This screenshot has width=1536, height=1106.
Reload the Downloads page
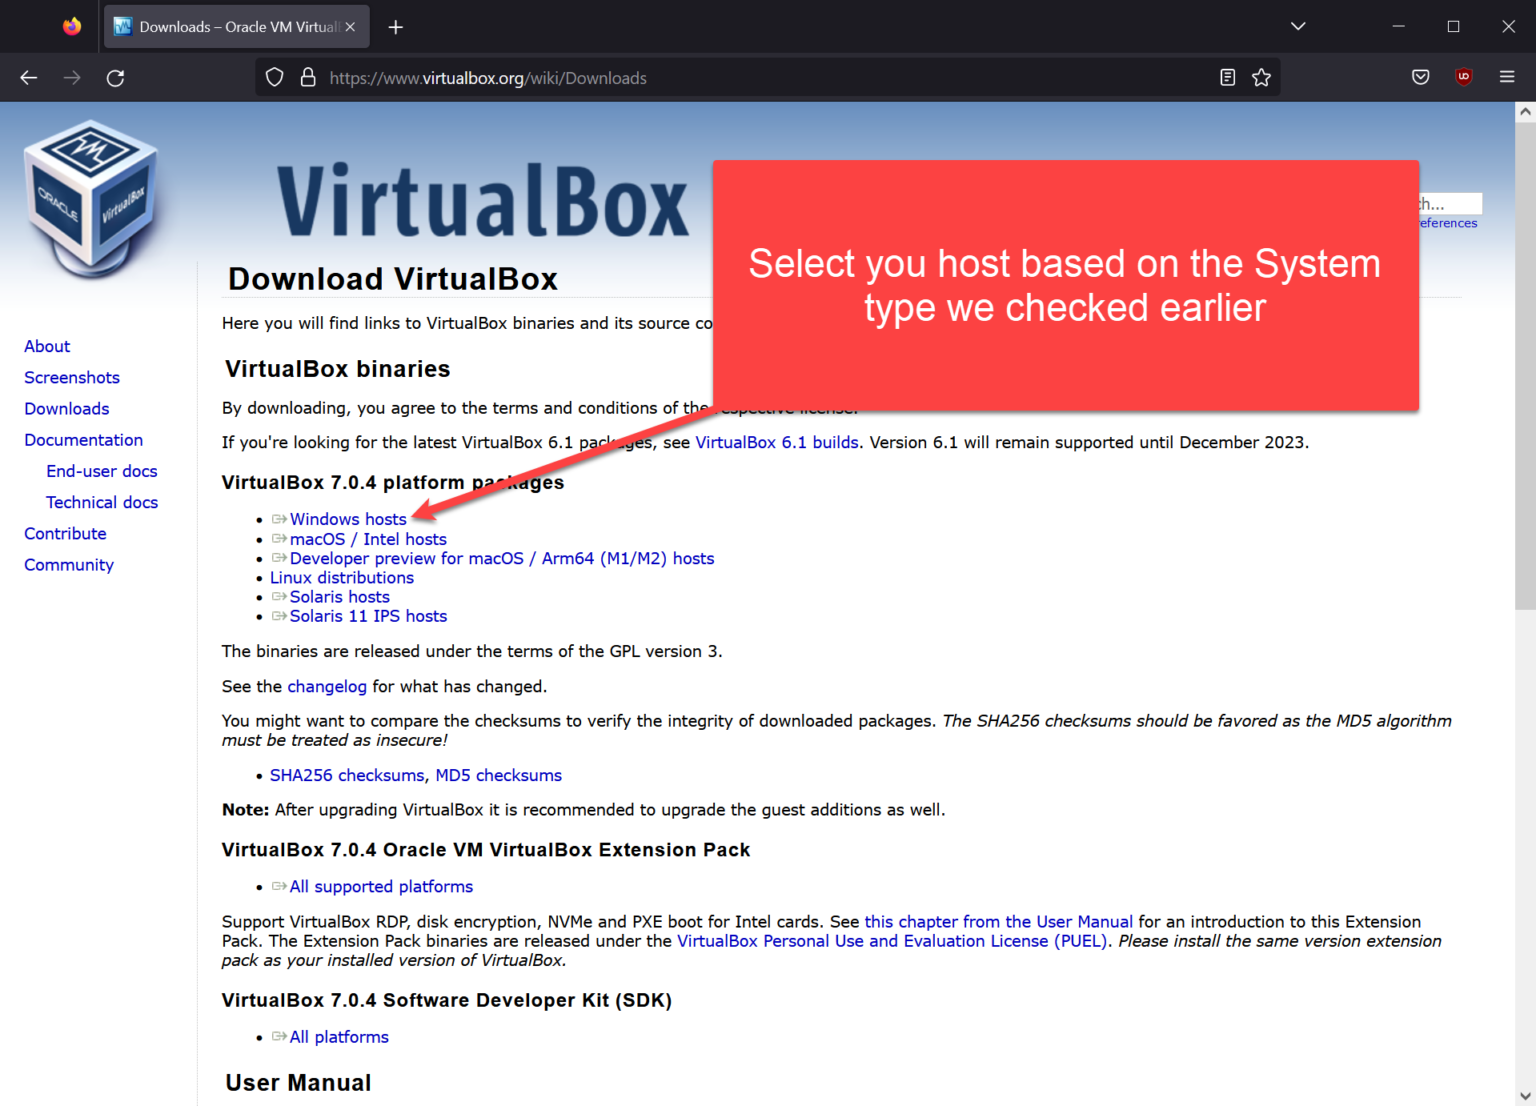115,77
